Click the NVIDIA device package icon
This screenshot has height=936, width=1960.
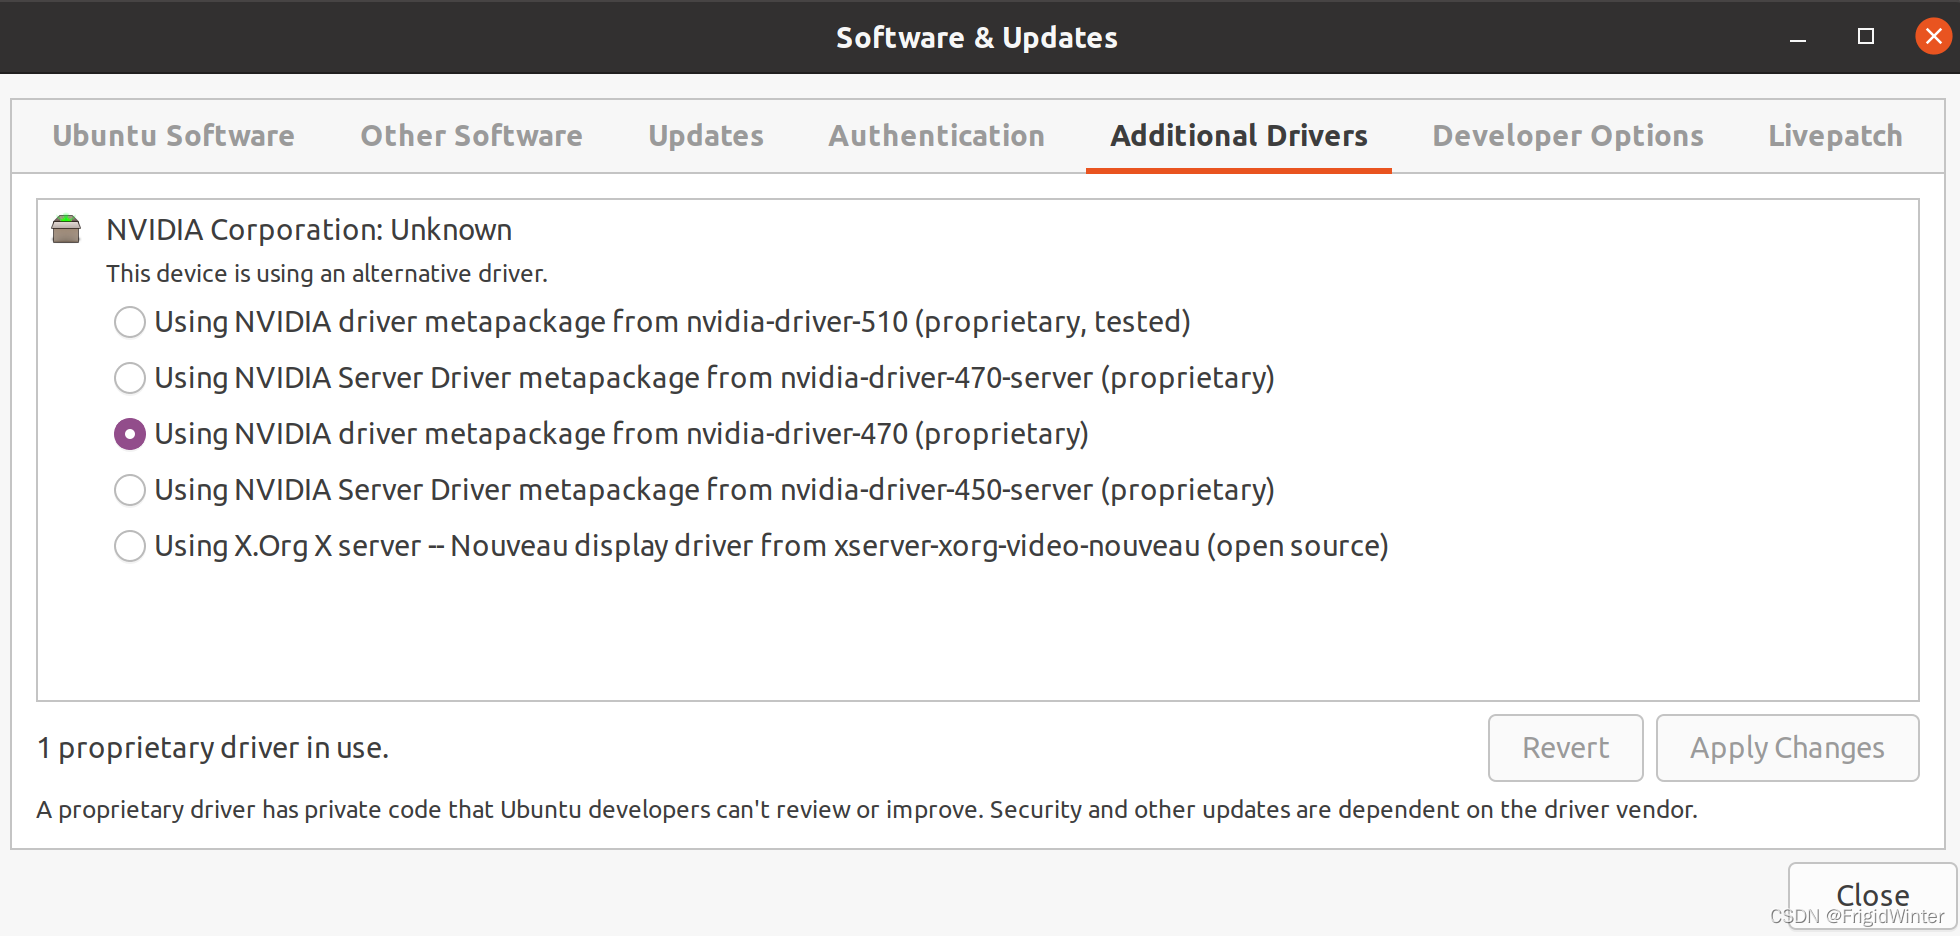click(x=66, y=229)
